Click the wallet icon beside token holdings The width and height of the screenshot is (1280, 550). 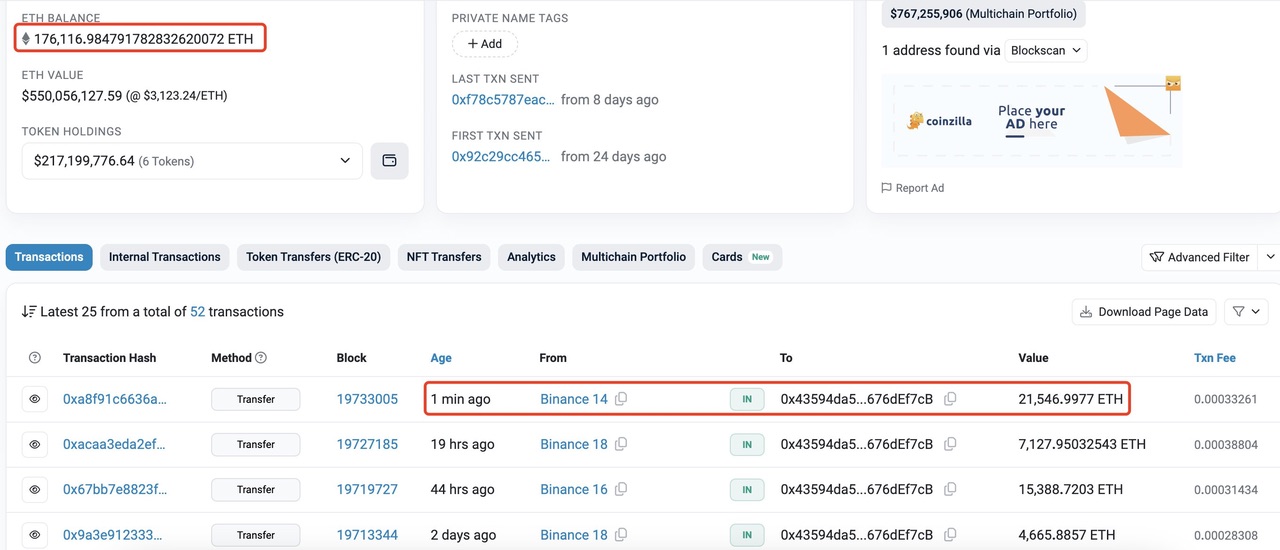pos(389,161)
